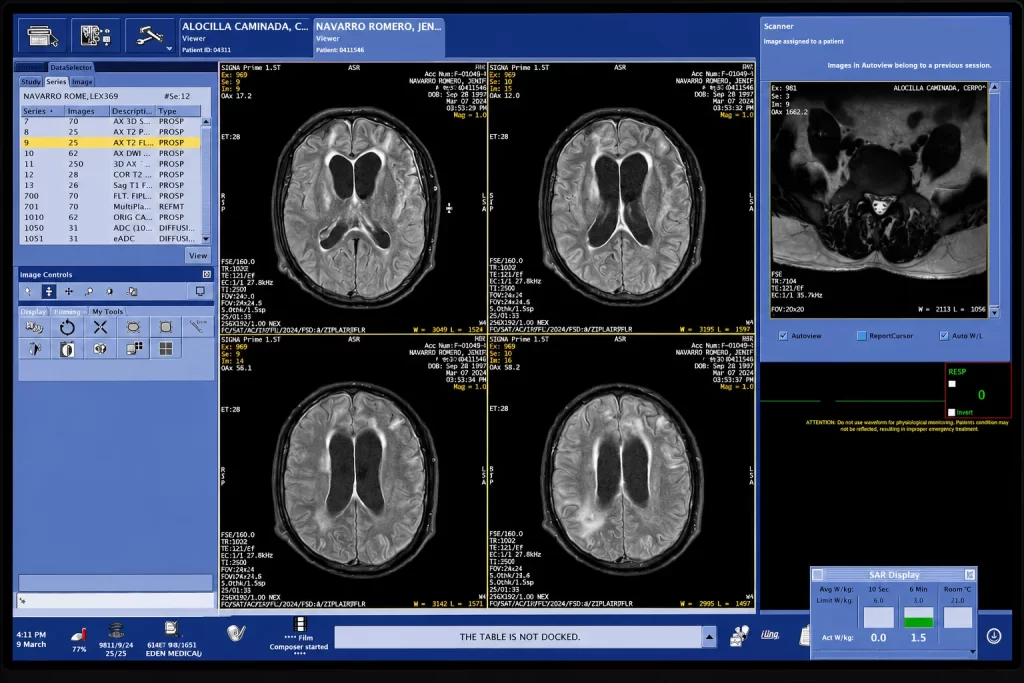
Task: Click the brain image icon in My Tools
Action: click(100, 349)
